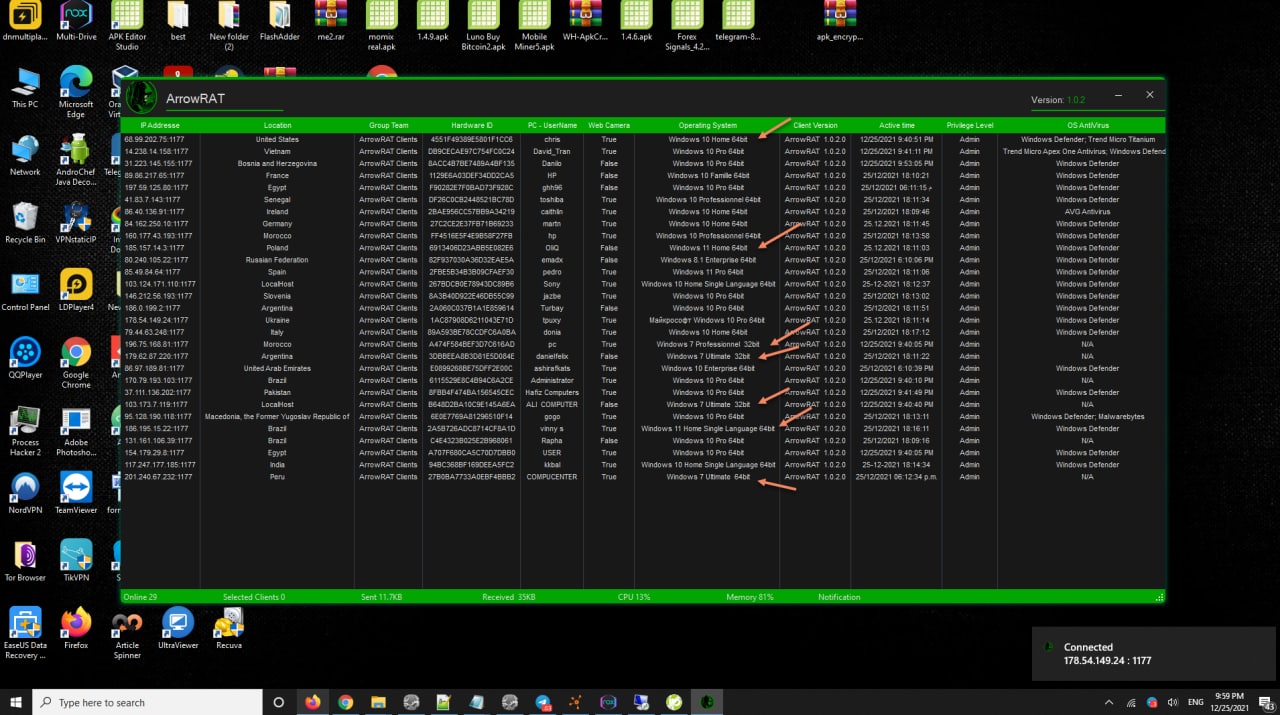
Task: Open Process Hacker 2 desktop shortcut
Action: coord(25,433)
